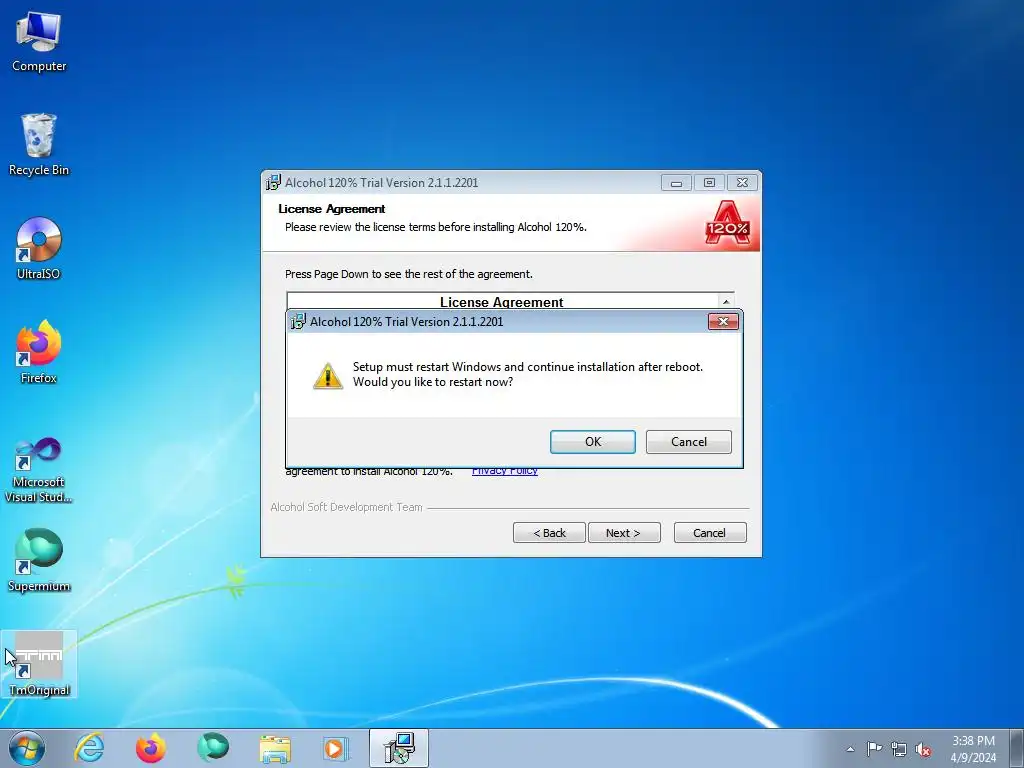This screenshot has width=1024, height=768.
Task: Click the 'License Agreement' heading in the text box
Action: [x=502, y=302]
